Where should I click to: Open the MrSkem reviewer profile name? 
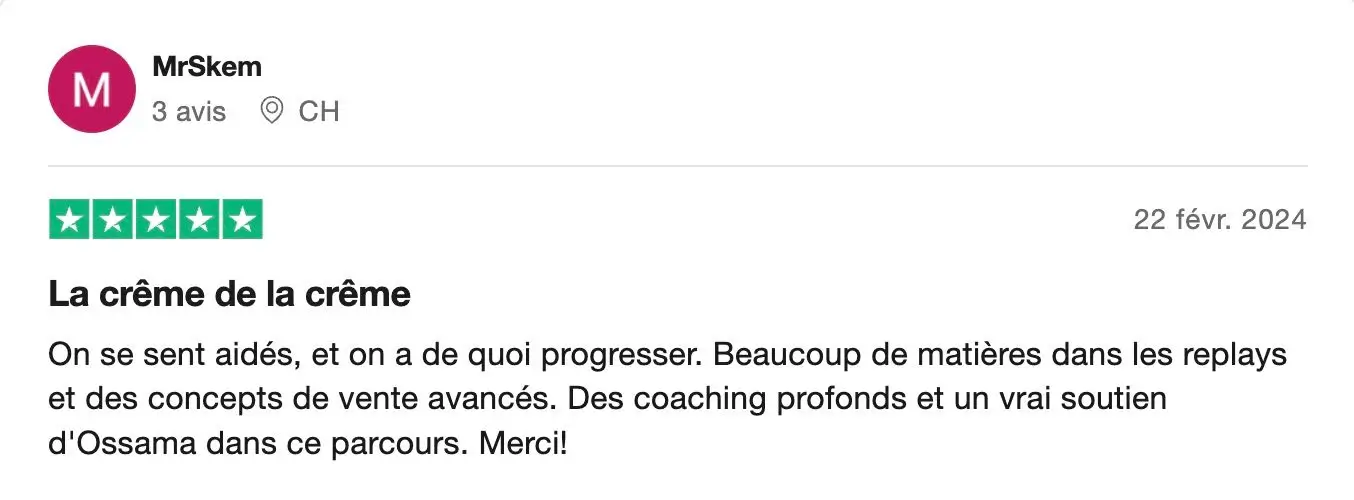(207, 67)
